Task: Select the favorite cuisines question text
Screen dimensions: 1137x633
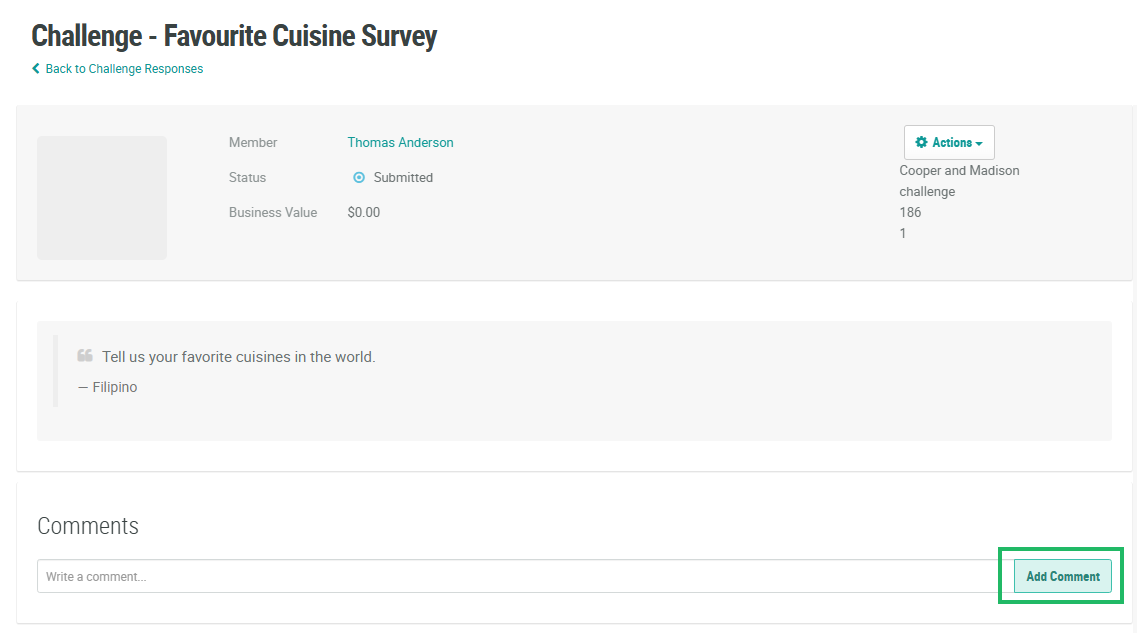Action: click(238, 357)
